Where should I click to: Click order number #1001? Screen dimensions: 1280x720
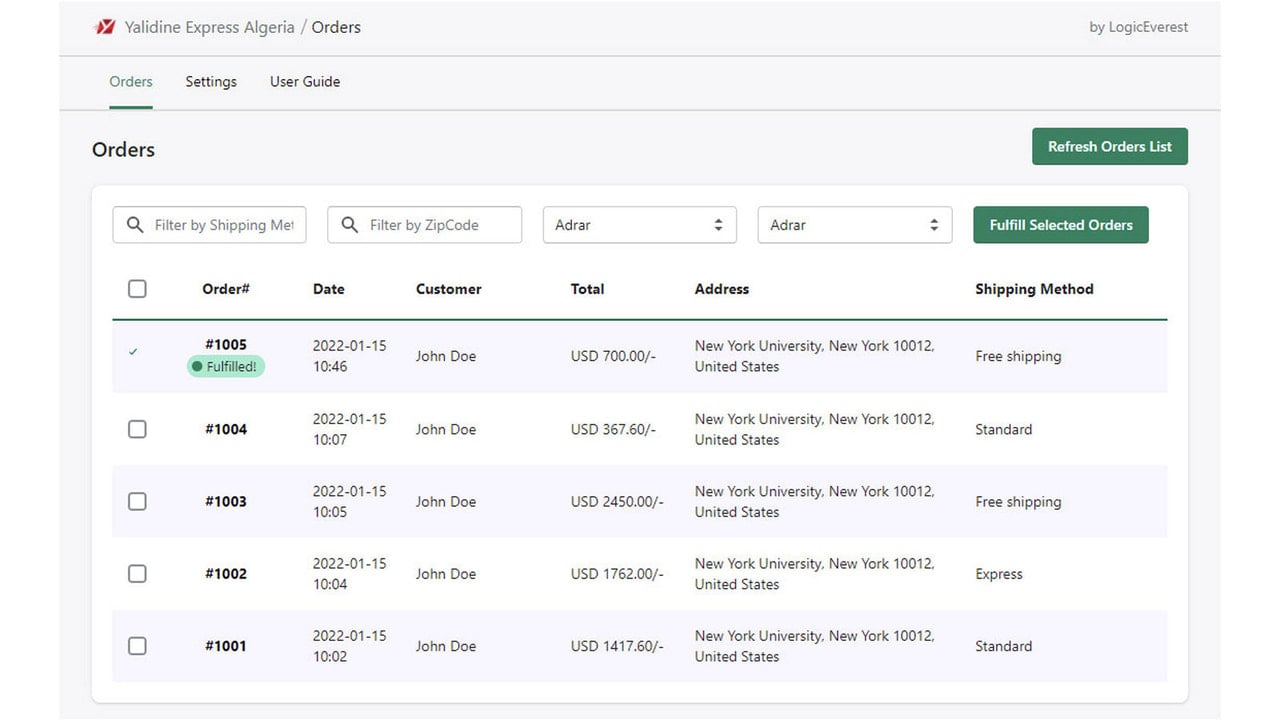click(x=226, y=646)
